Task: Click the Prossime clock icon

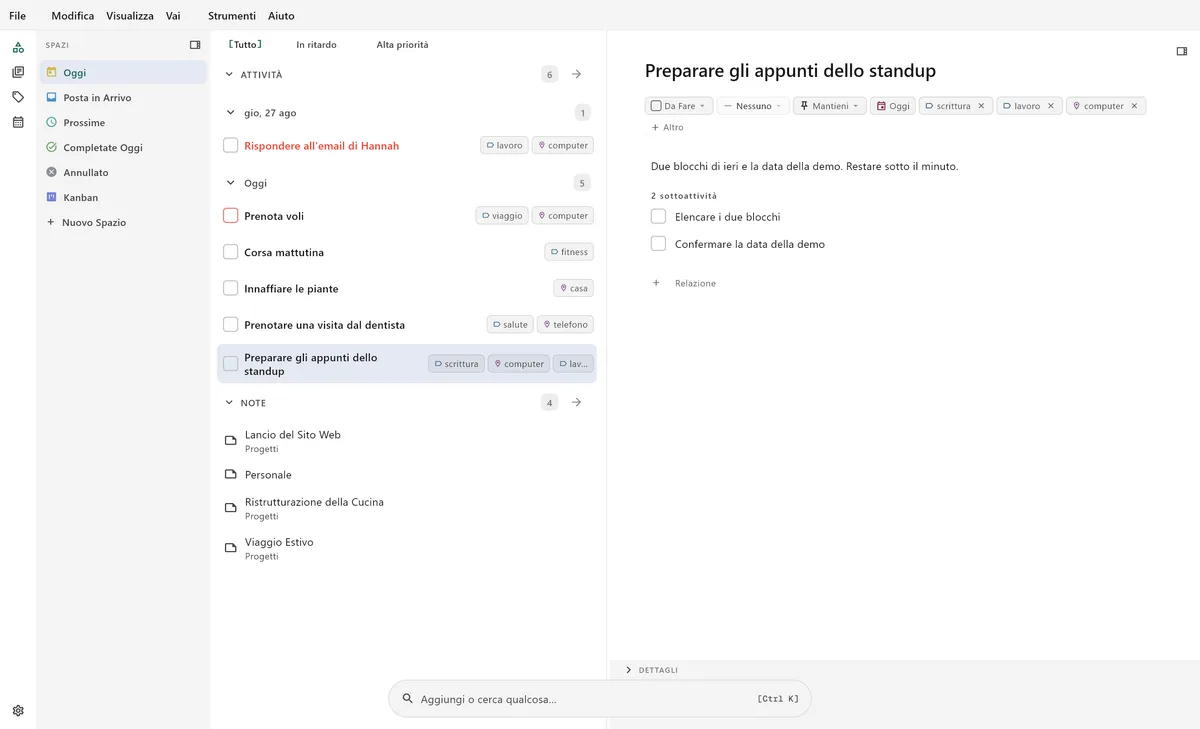Action: [x=52, y=122]
